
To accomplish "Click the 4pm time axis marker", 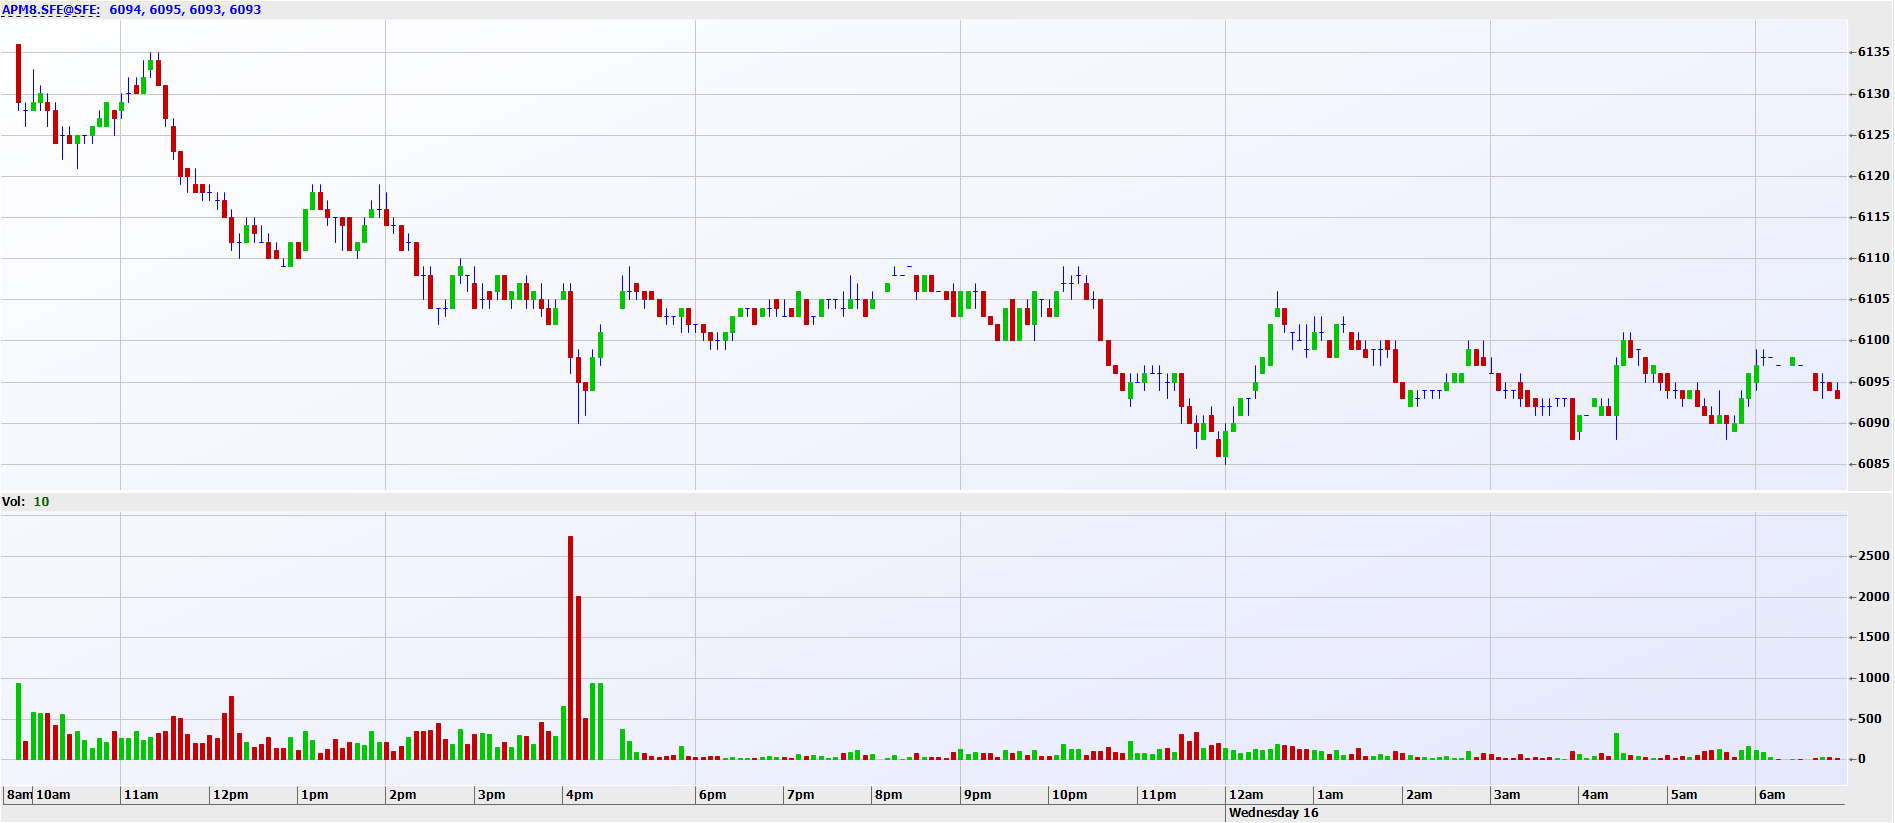I will [x=580, y=795].
